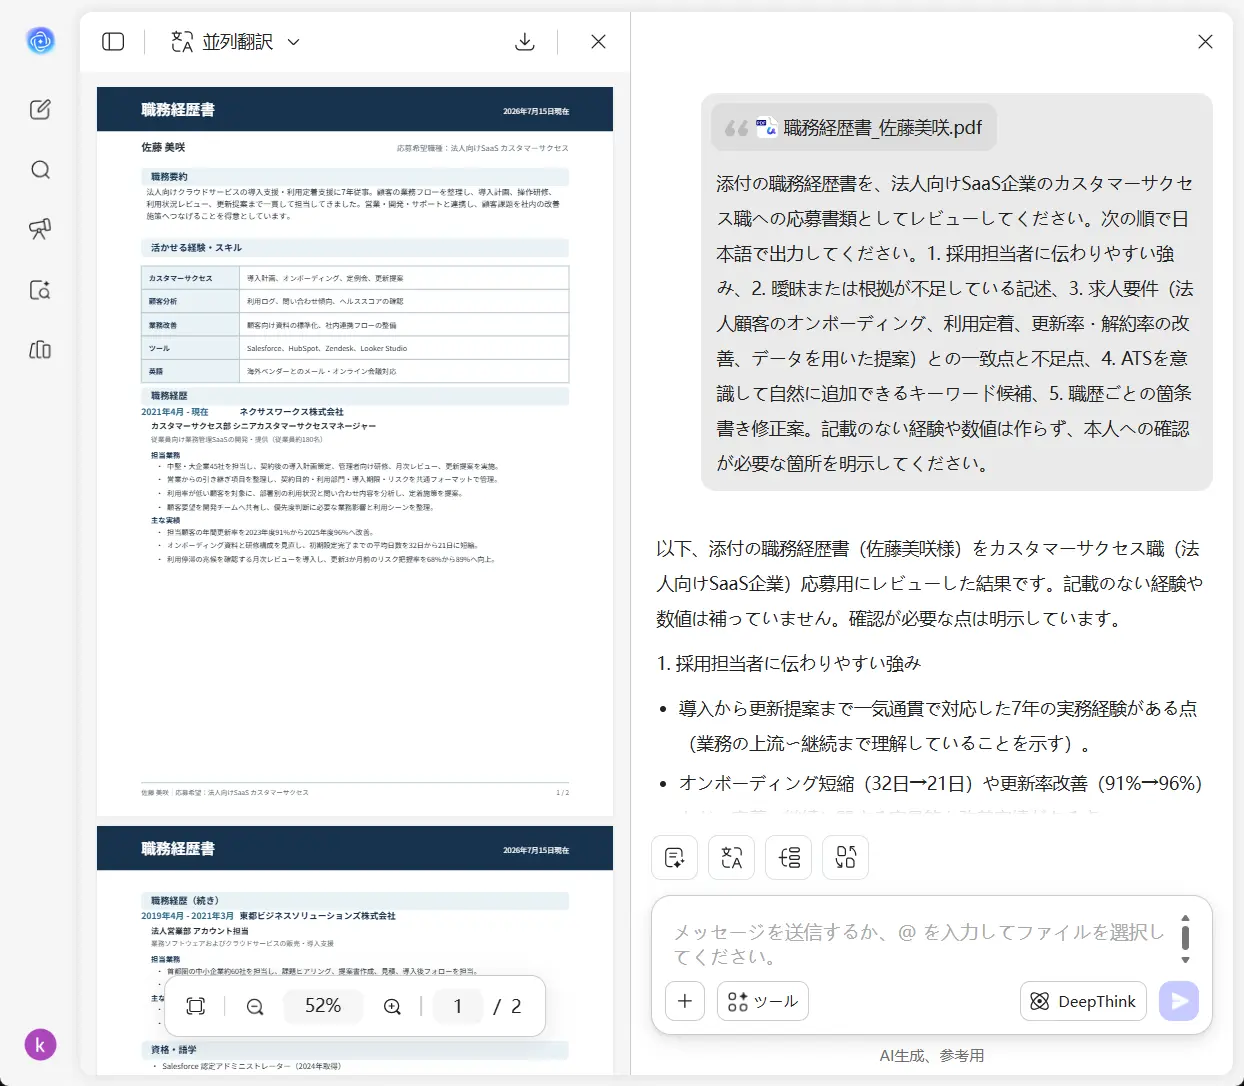This screenshot has width=1244, height=1086.
Task: Click the 52% zoom level field
Action: click(x=323, y=1006)
